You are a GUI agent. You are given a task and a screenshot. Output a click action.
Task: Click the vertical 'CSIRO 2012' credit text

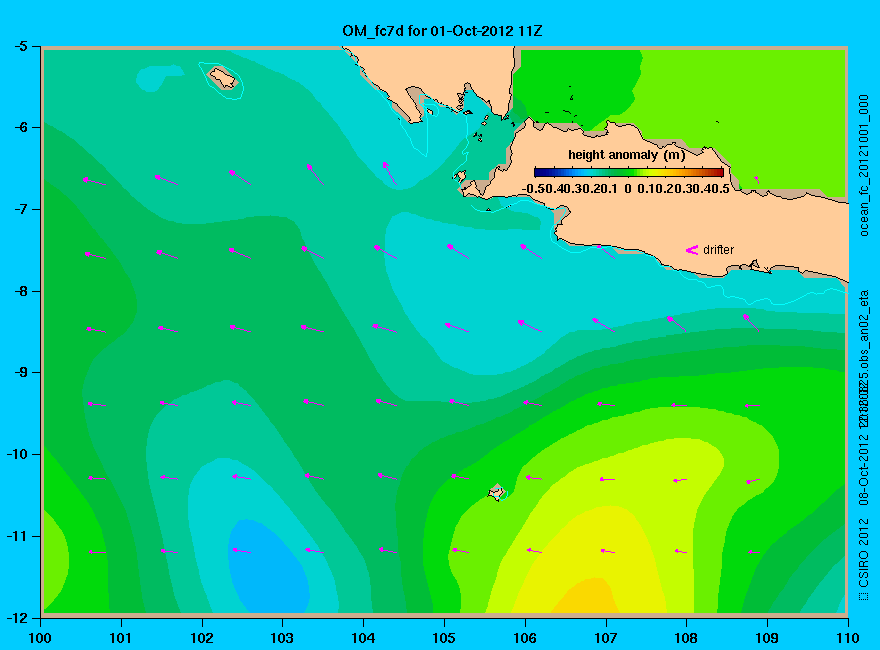click(864, 553)
